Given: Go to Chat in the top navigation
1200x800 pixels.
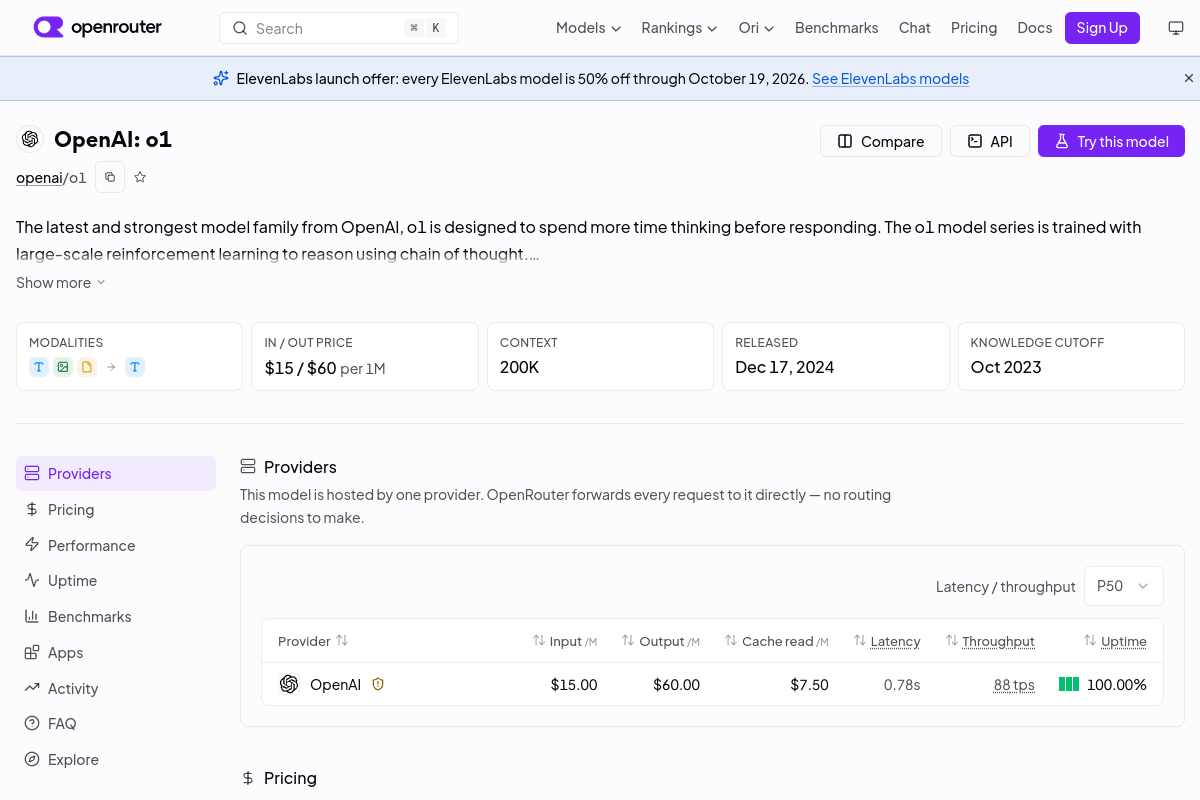Looking at the screenshot, I should click(x=914, y=28).
